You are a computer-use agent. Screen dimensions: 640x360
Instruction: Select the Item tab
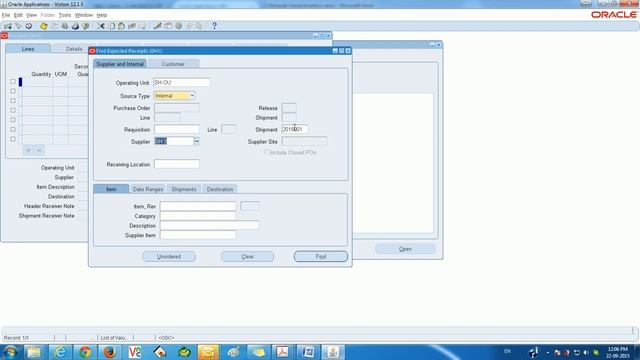pyautogui.click(x=111, y=189)
